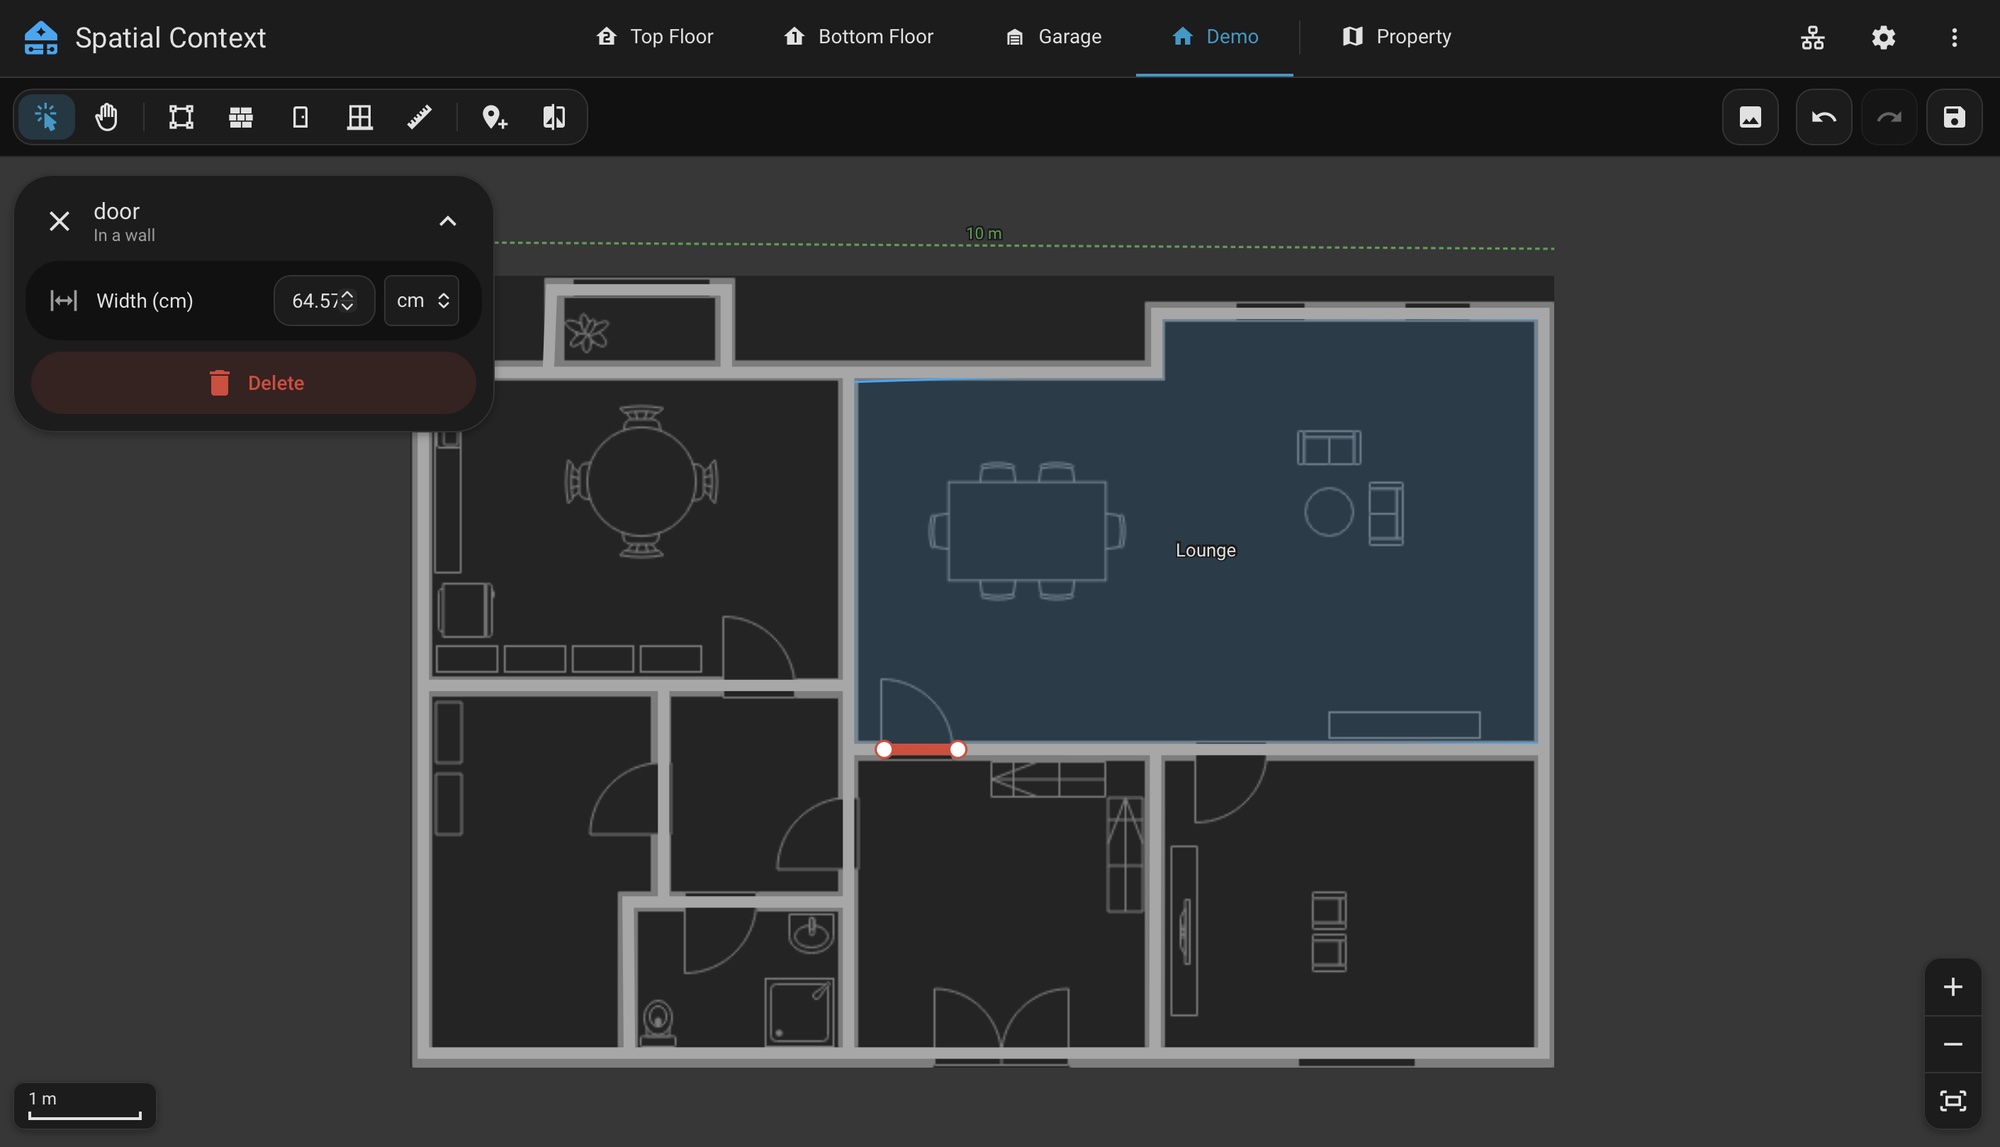
Task: Open settings gear in header
Action: (x=1884, y=38)
